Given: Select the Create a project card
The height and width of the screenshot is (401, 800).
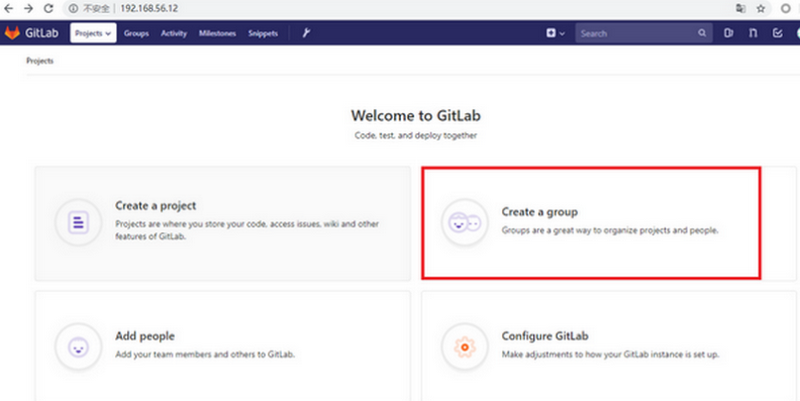Looking at the screenshot, I should click(x=222, y=223).
